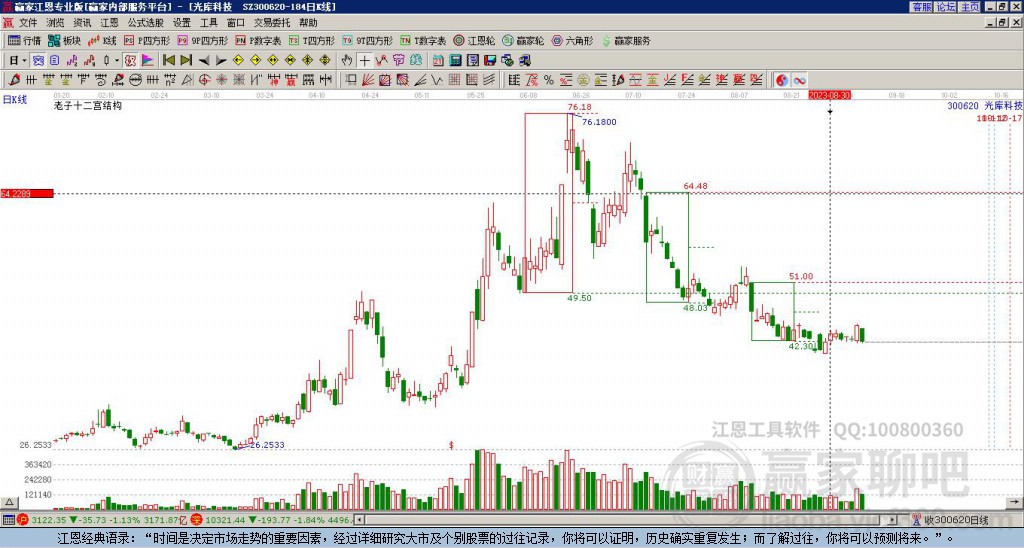Viewport: 1024px width, 548px height.
Task: Open the 9P四方形 tool
Action: (x=202, y=40)
